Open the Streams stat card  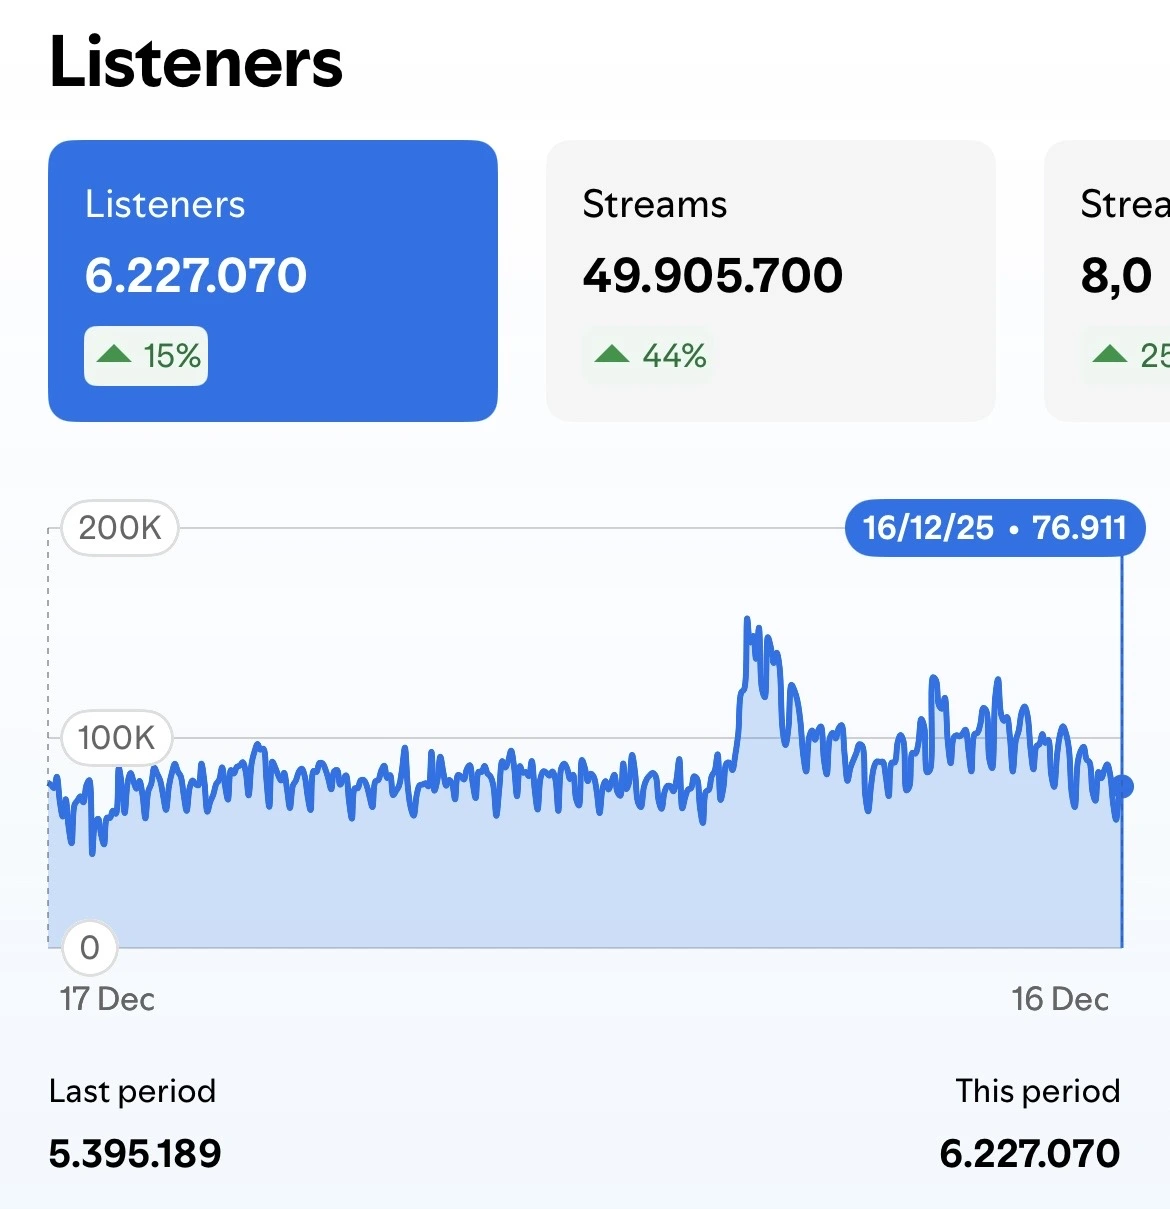coord(770,281)
